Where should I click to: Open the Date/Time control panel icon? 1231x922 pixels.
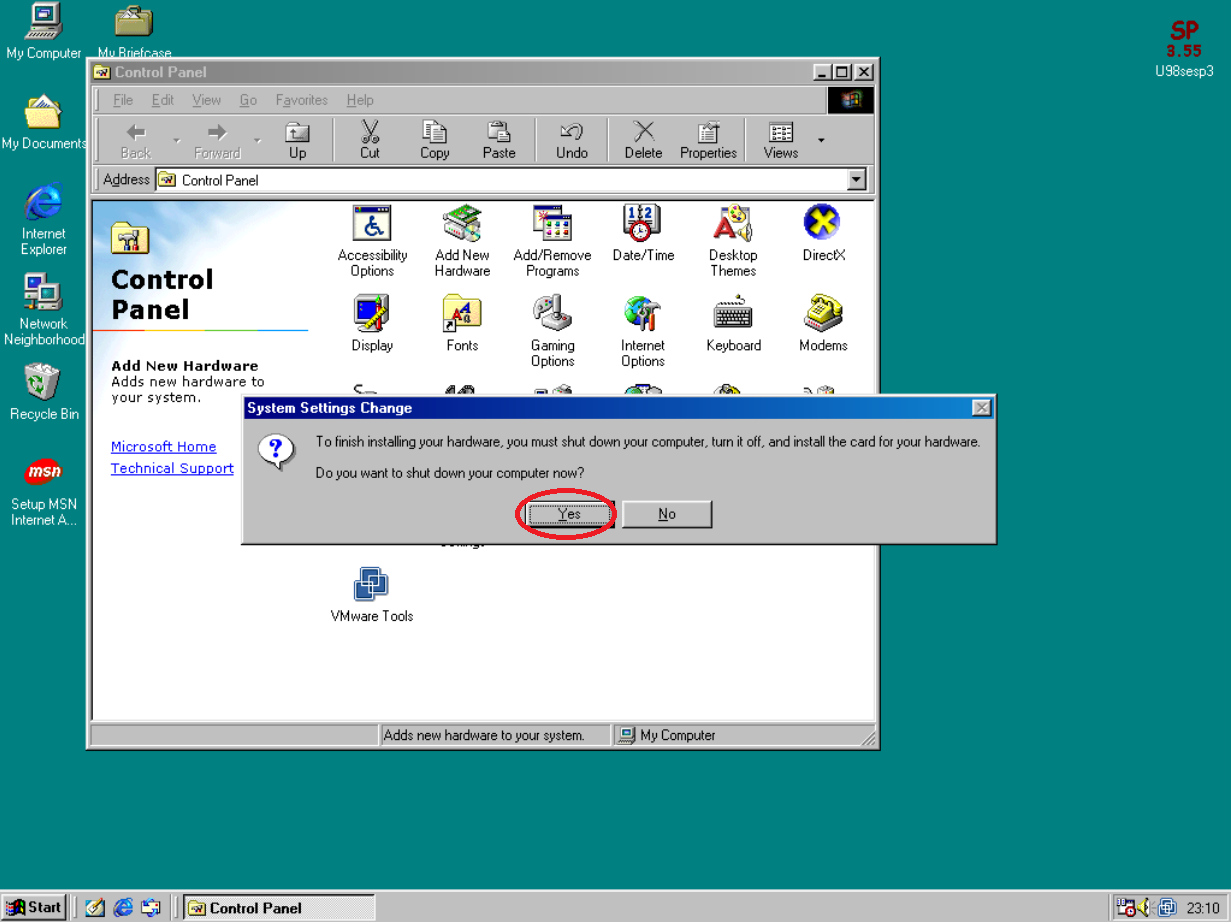[642, 225]
